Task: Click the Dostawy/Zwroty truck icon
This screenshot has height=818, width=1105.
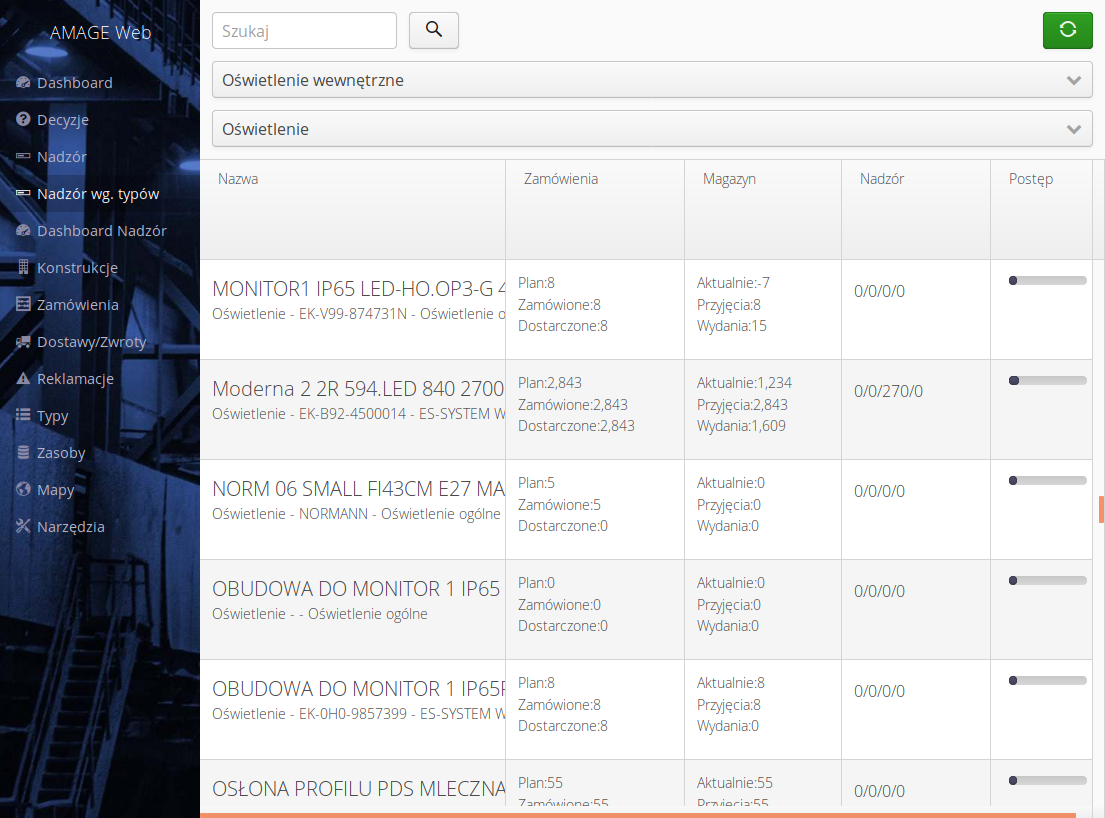Action: coord(24,341)
